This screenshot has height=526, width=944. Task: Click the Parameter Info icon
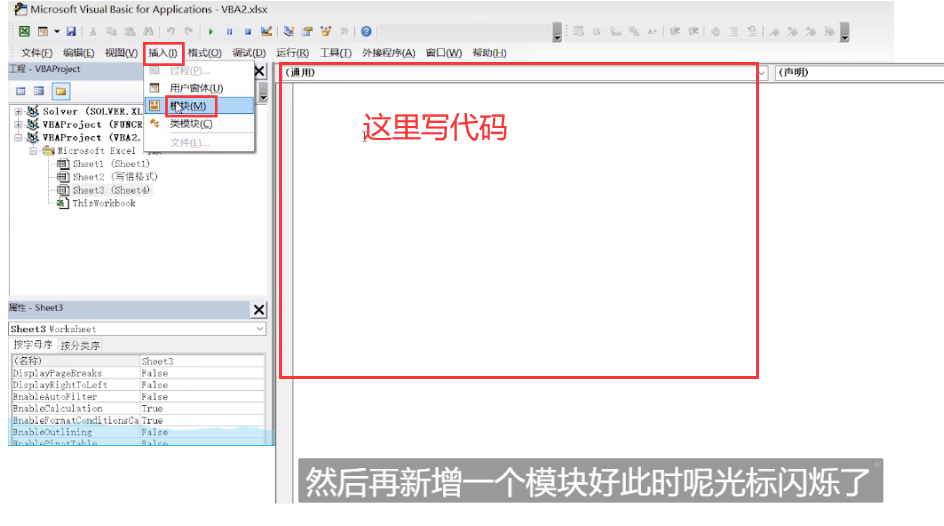[x=634, y=31]
